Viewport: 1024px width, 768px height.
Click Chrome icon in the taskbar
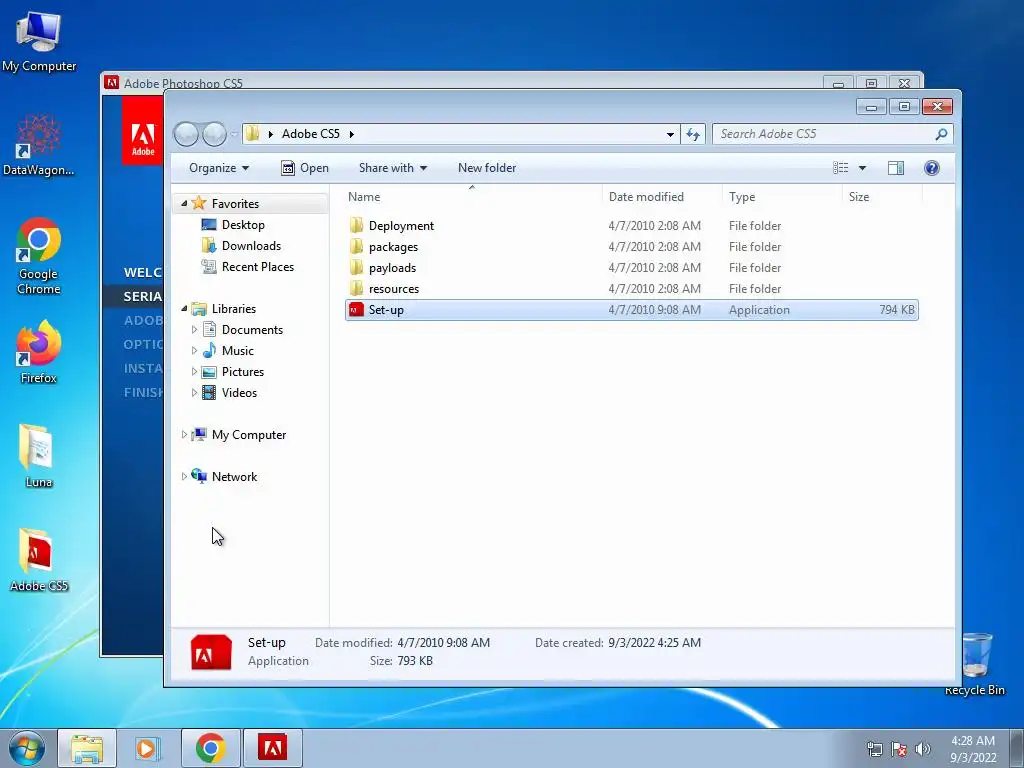pos(210,748)
